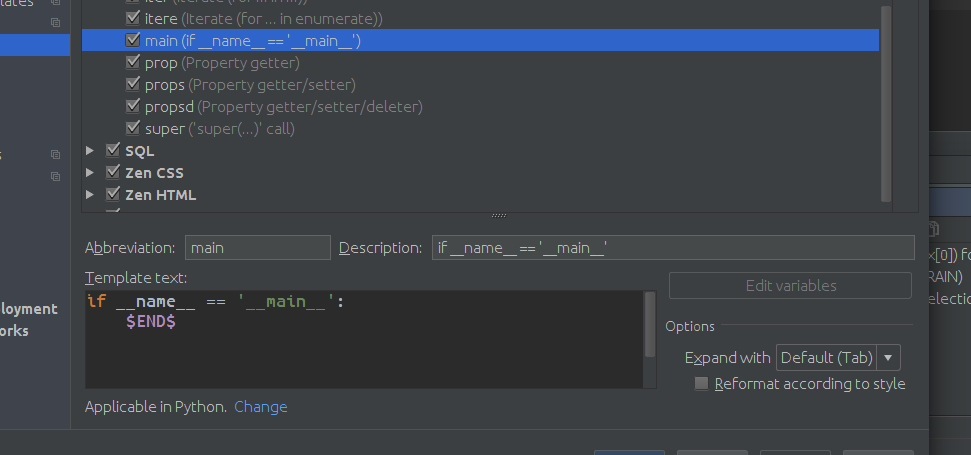The height and width of the screenshot is (455, 971).
Task: Click the Abbreviation input field
Action: click(258, 248)
